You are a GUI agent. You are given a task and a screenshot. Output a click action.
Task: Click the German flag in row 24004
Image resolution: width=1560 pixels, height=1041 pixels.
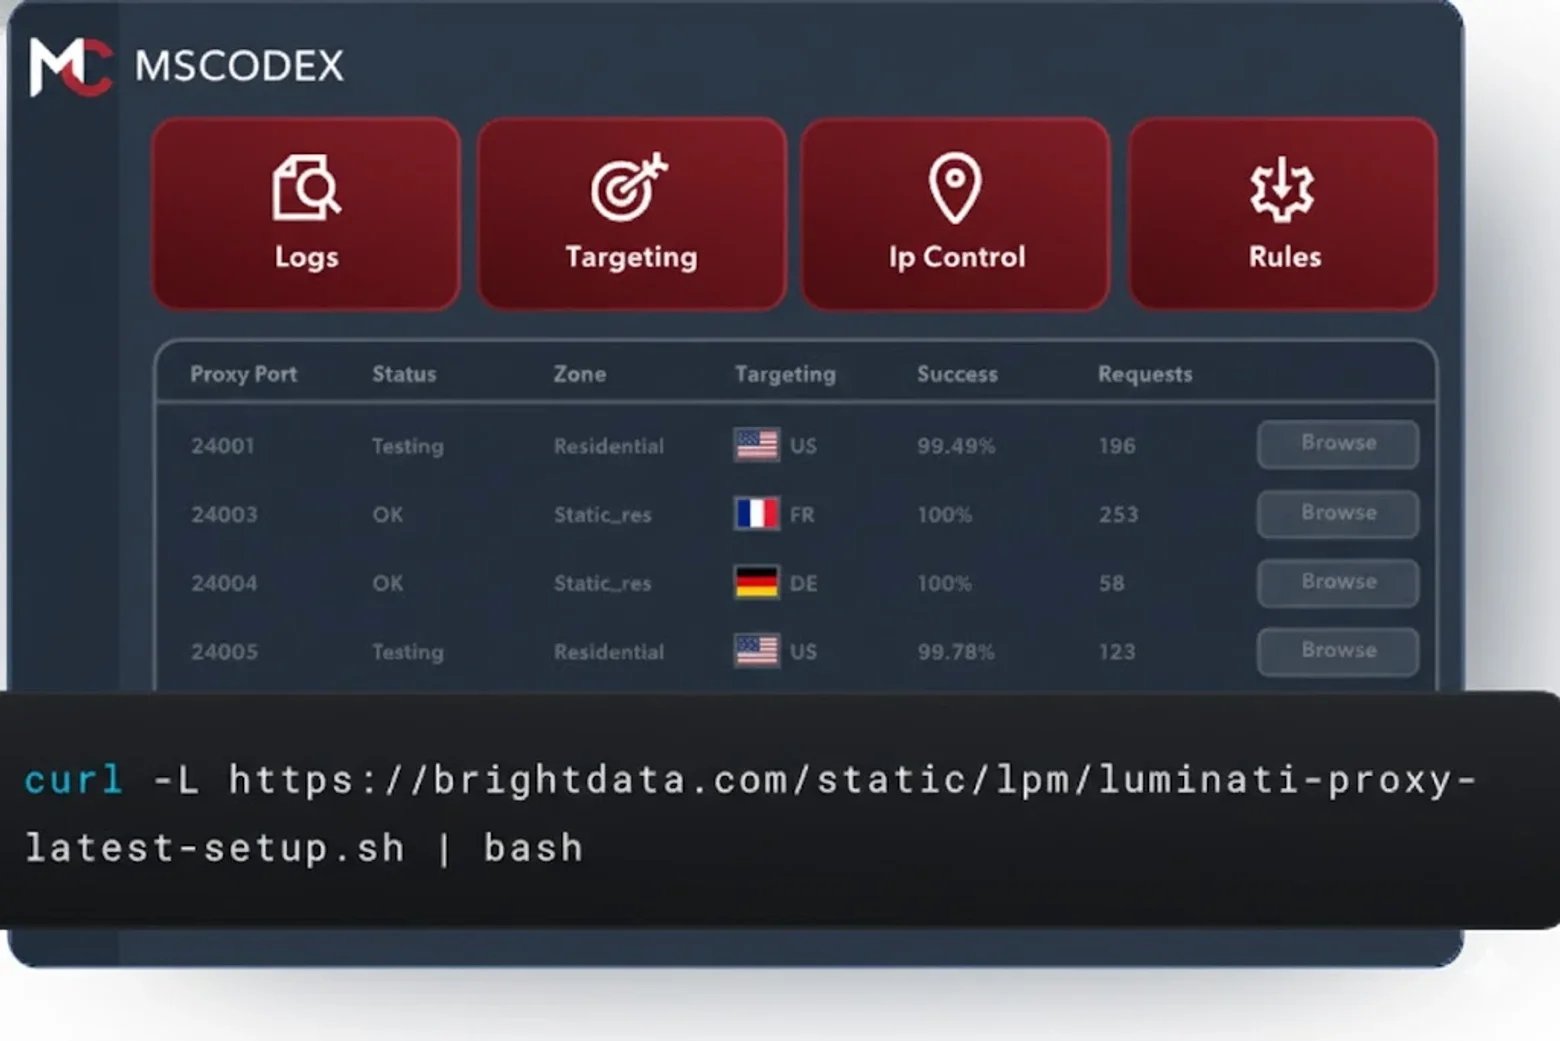click(756, 583)
